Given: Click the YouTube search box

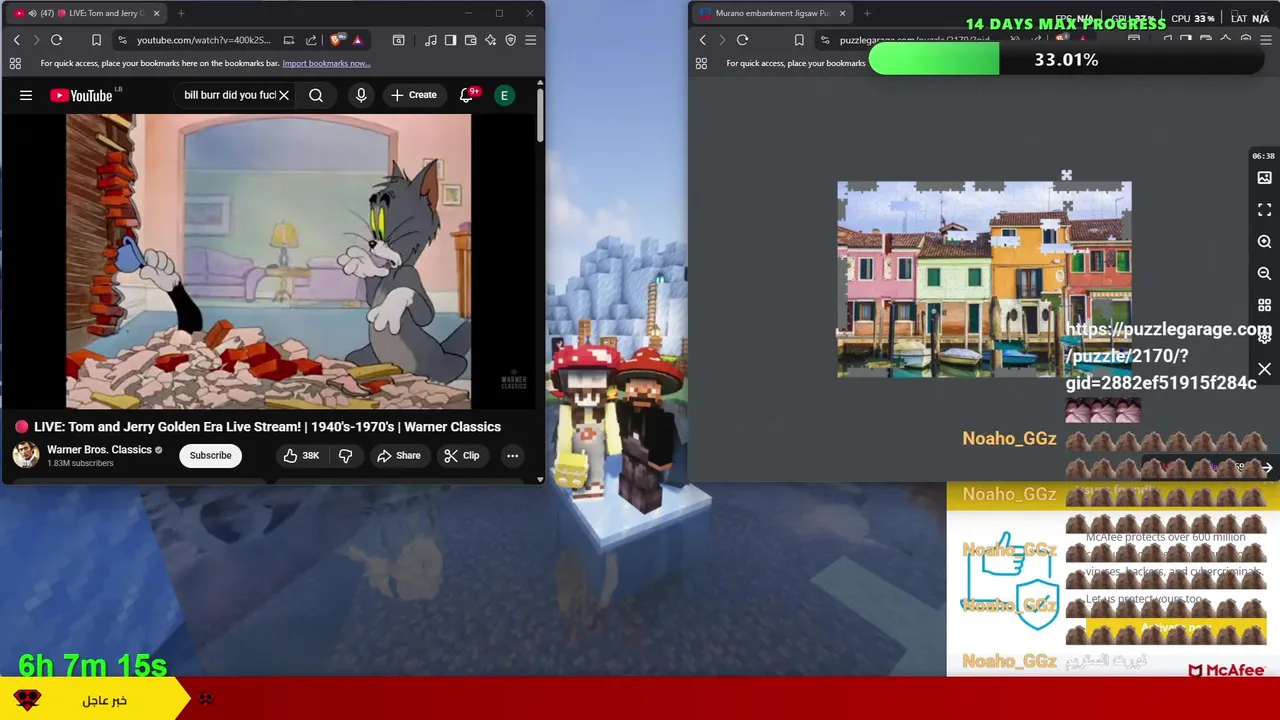Looking at the screenshot, I should (229, 95).
